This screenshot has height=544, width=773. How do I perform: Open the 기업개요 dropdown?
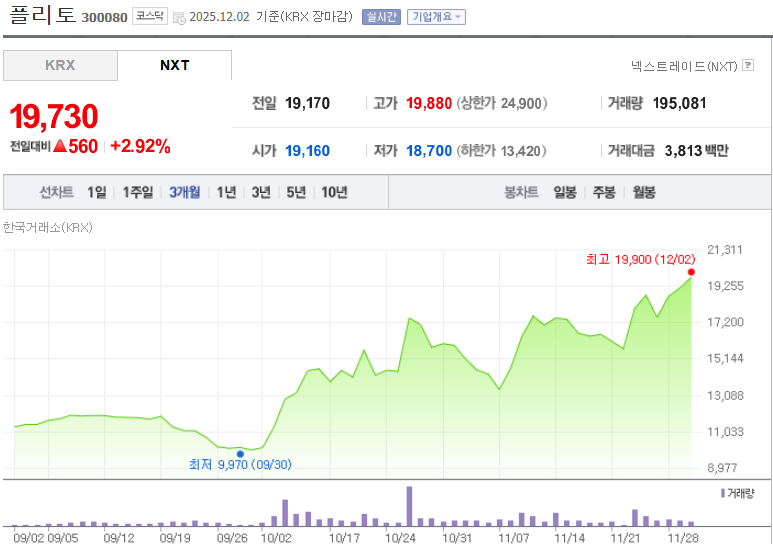coord(436,17)
